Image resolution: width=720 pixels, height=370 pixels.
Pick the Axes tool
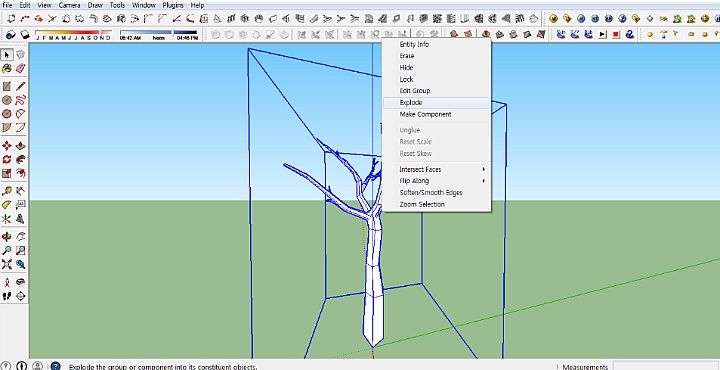click(7, 219)
